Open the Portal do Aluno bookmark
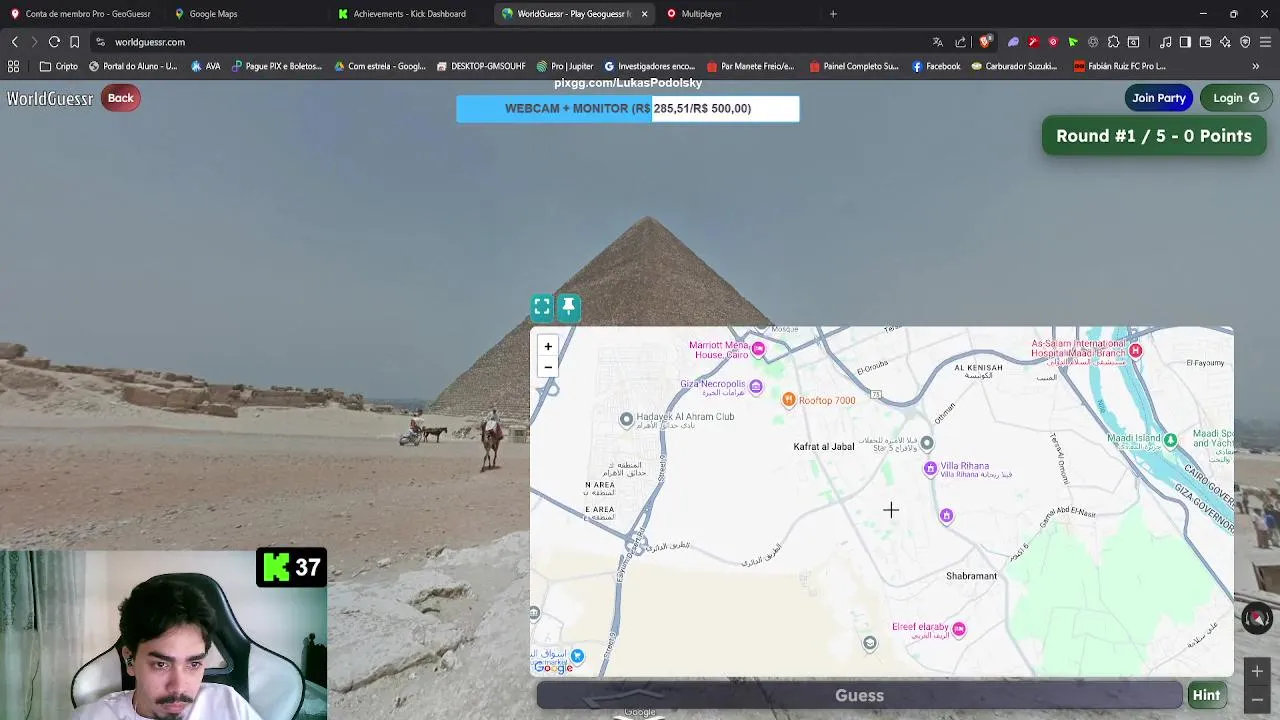Viewport: 1280px width, 720px height. 133,66
